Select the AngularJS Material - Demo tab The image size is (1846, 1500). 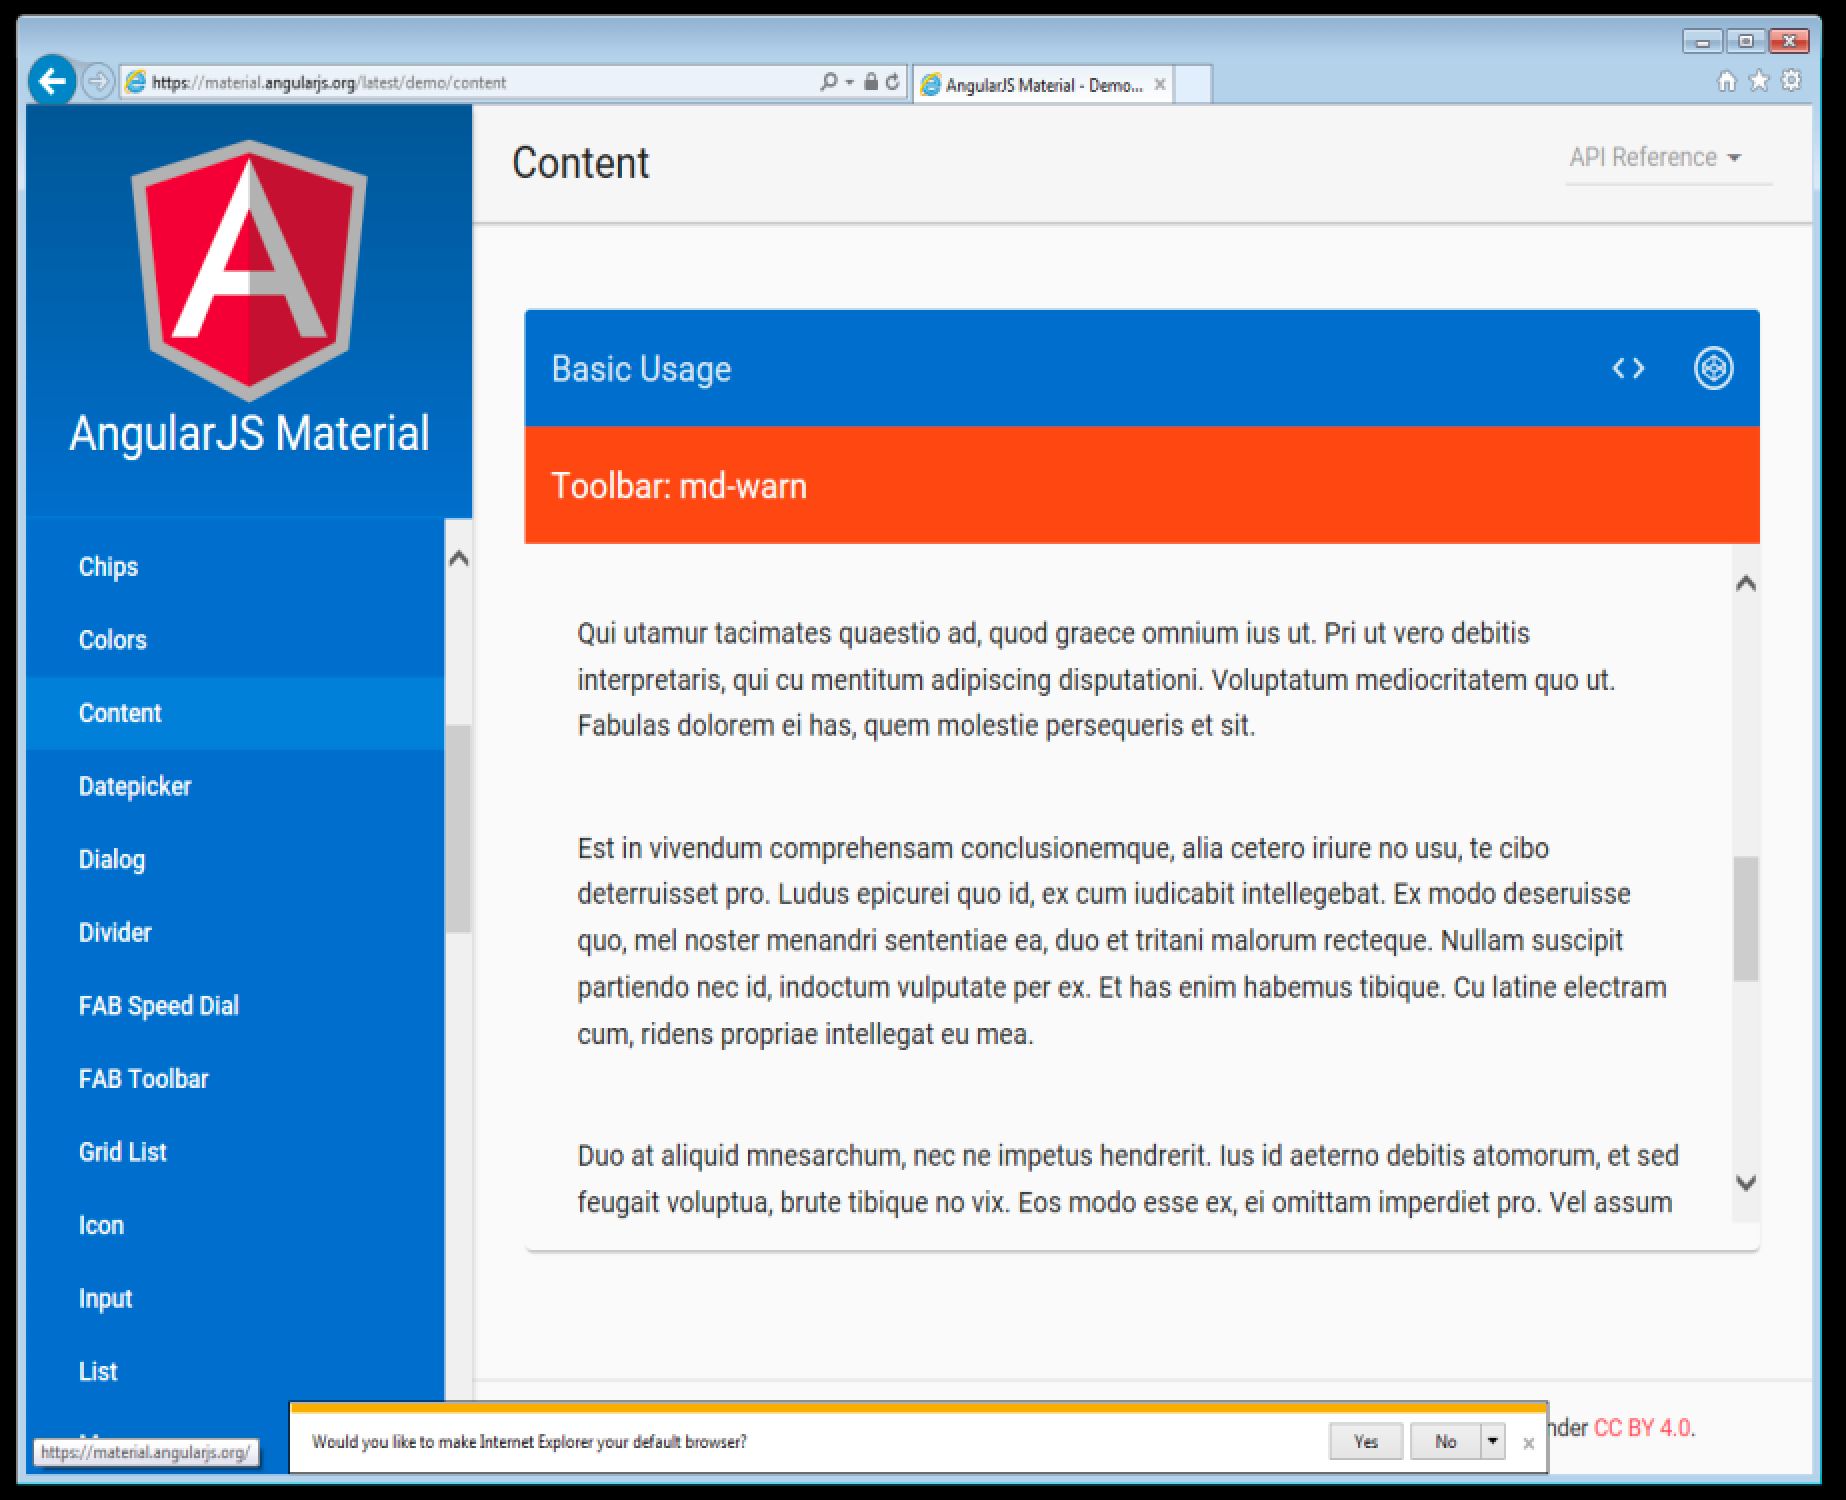tap(1042, 85)
